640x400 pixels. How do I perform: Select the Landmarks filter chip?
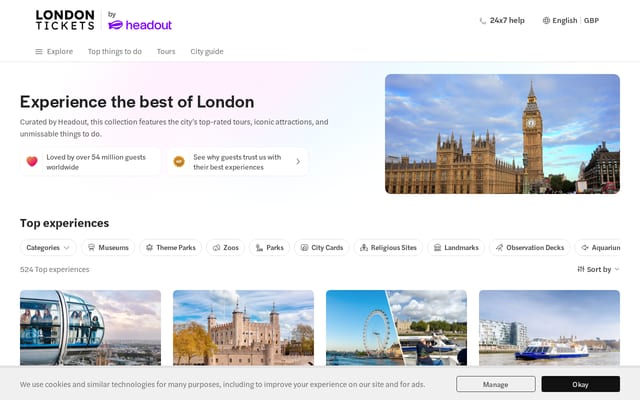456,247
